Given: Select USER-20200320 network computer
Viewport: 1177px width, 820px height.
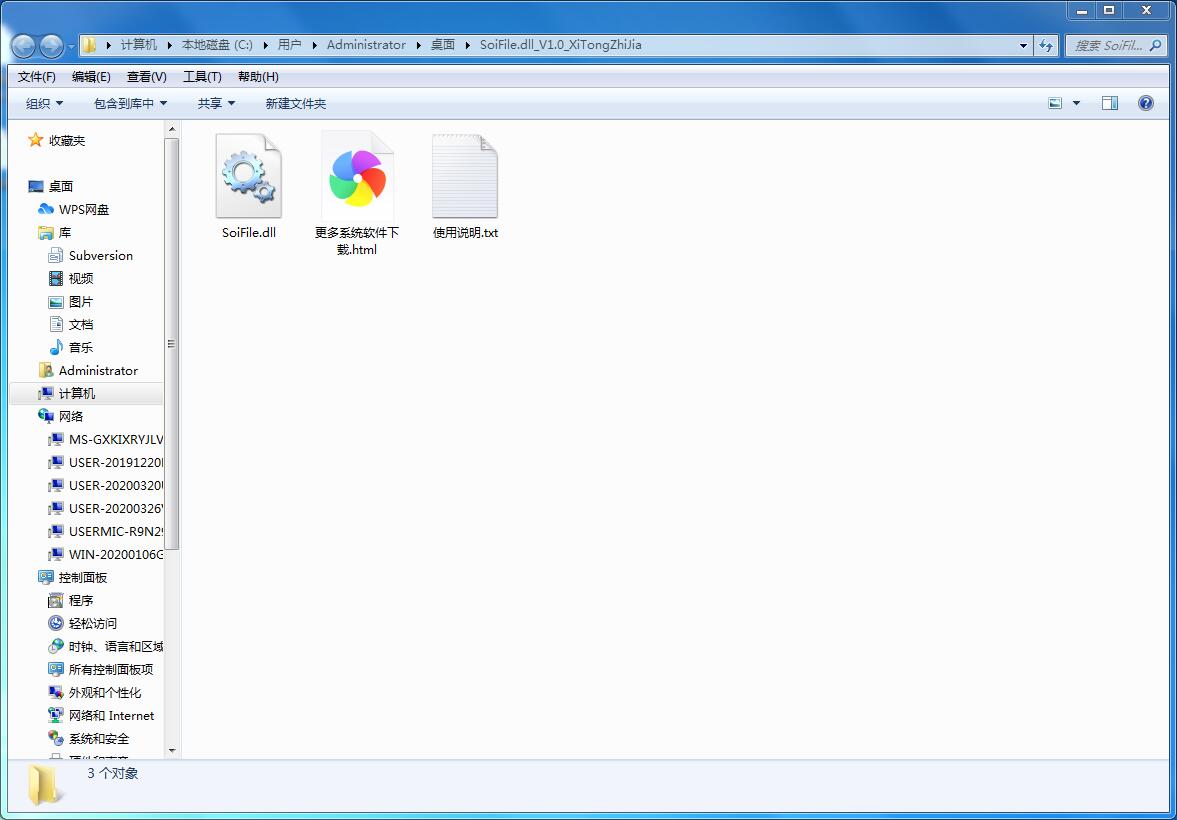Looking at the screenshot, I should 116,486.
